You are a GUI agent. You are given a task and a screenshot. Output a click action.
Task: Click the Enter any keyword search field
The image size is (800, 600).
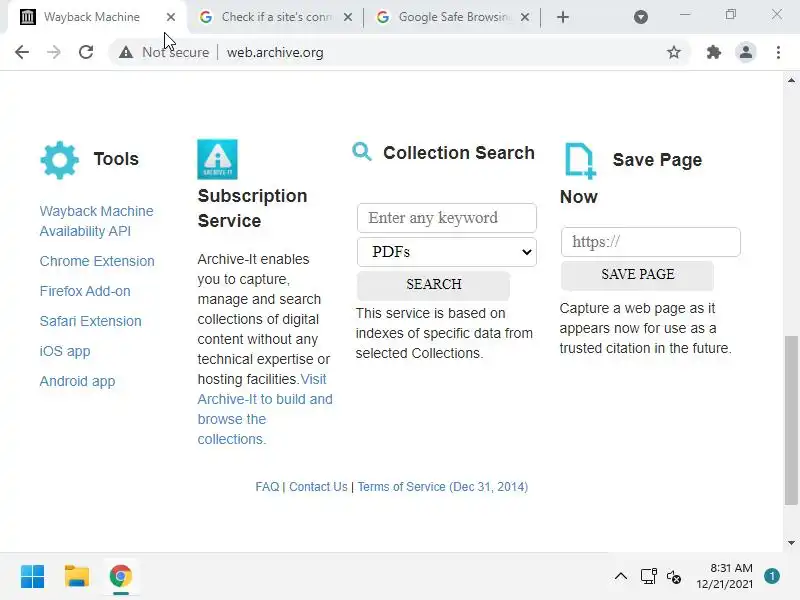tap(447, 218)
